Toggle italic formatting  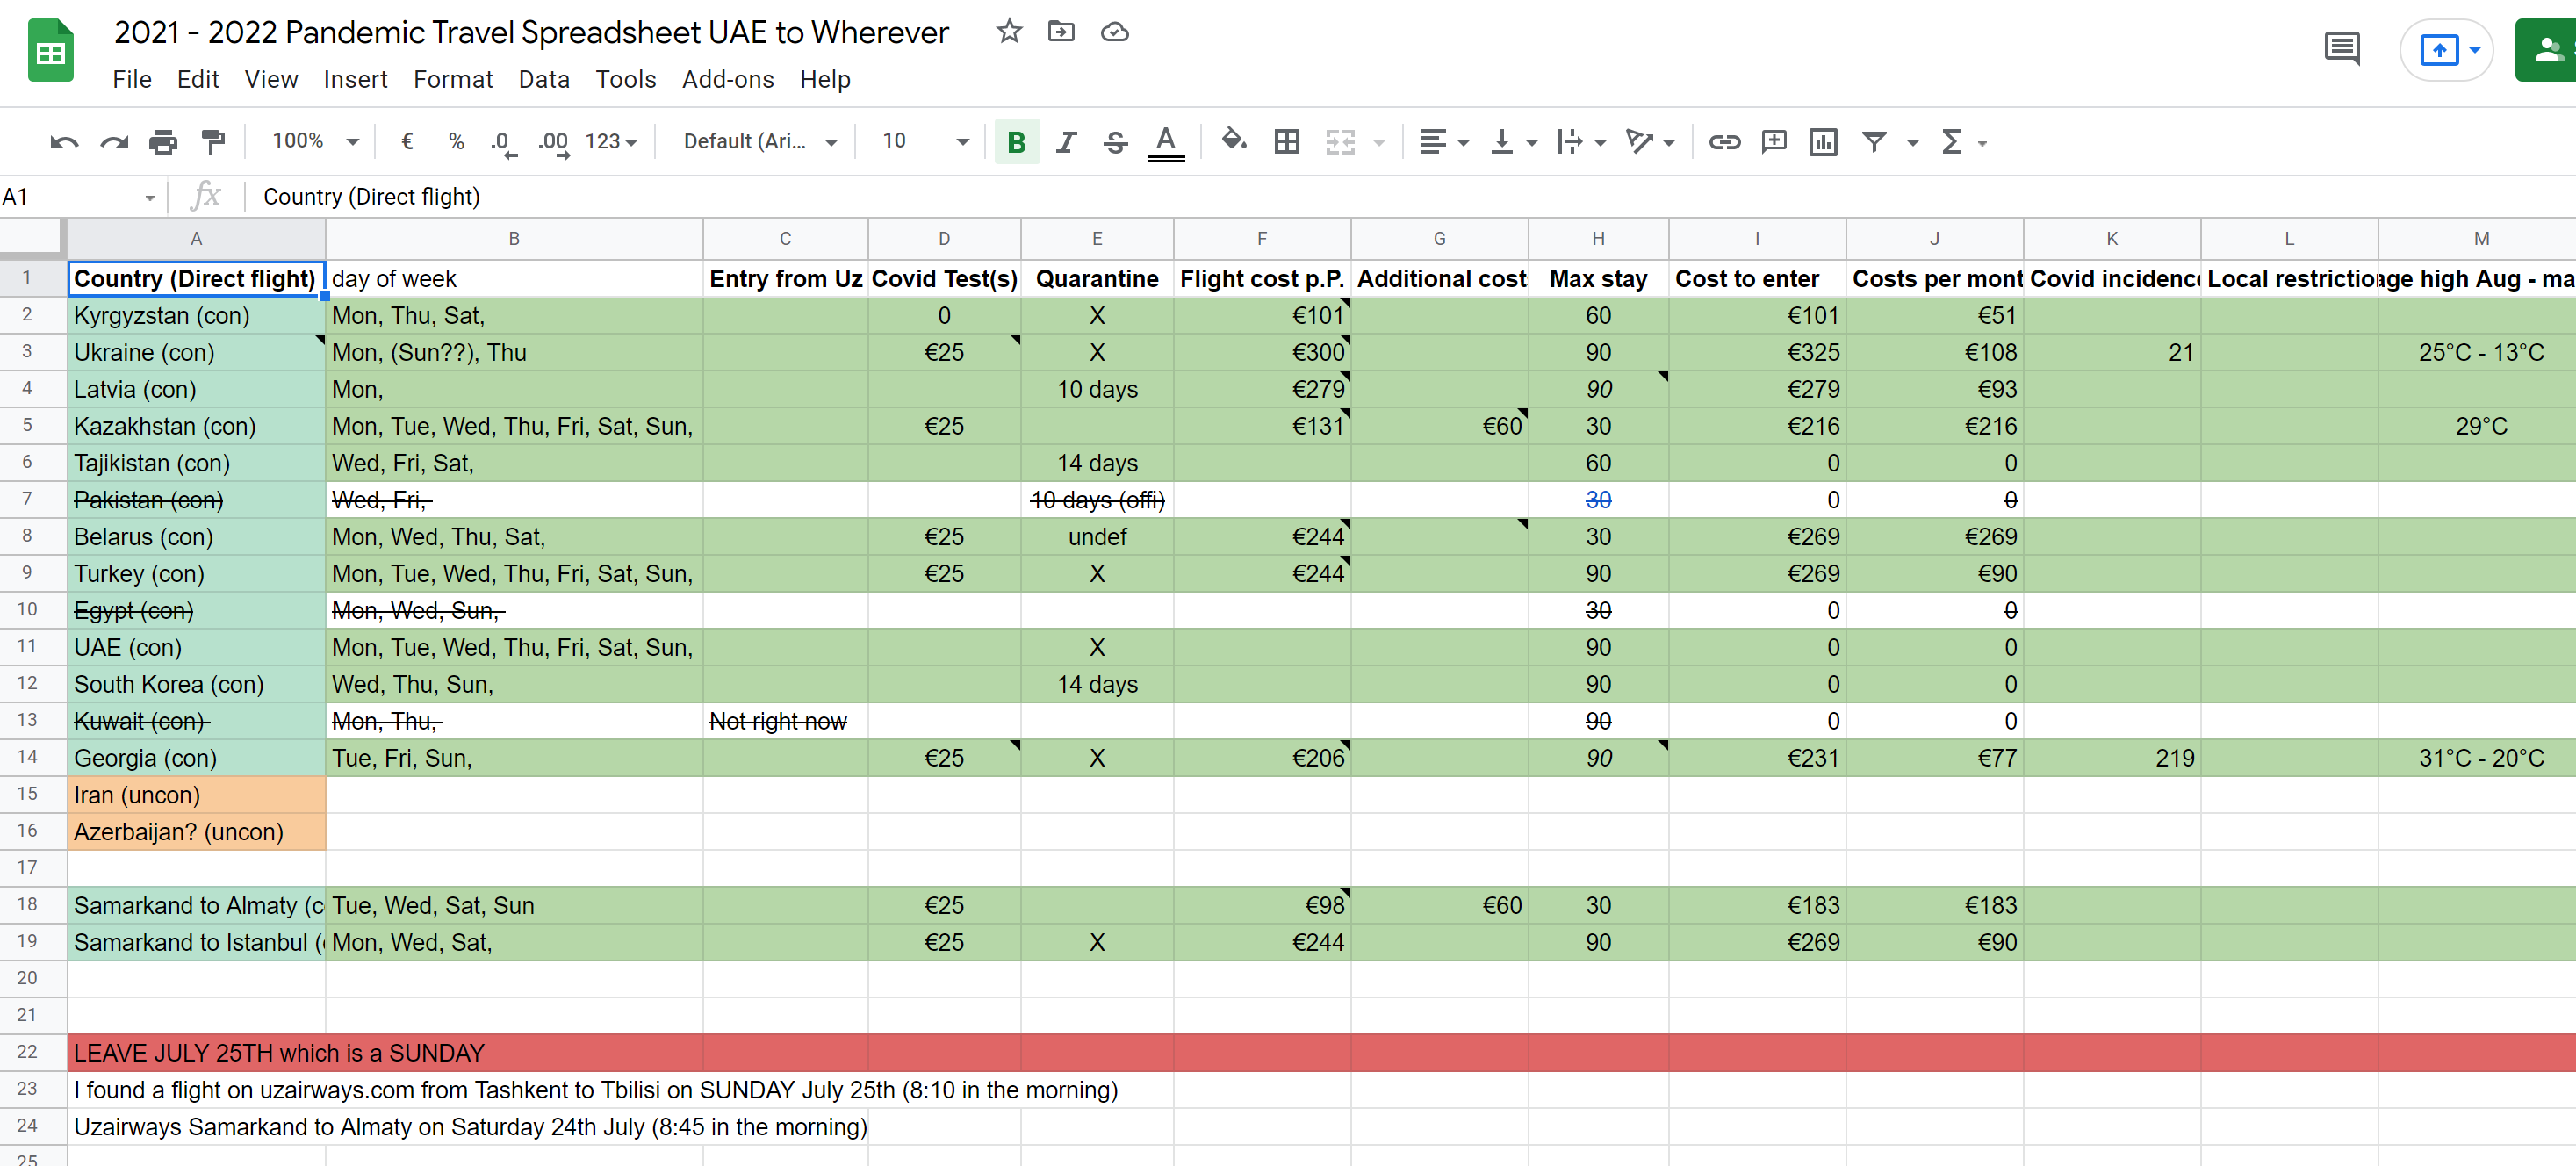1066,142
